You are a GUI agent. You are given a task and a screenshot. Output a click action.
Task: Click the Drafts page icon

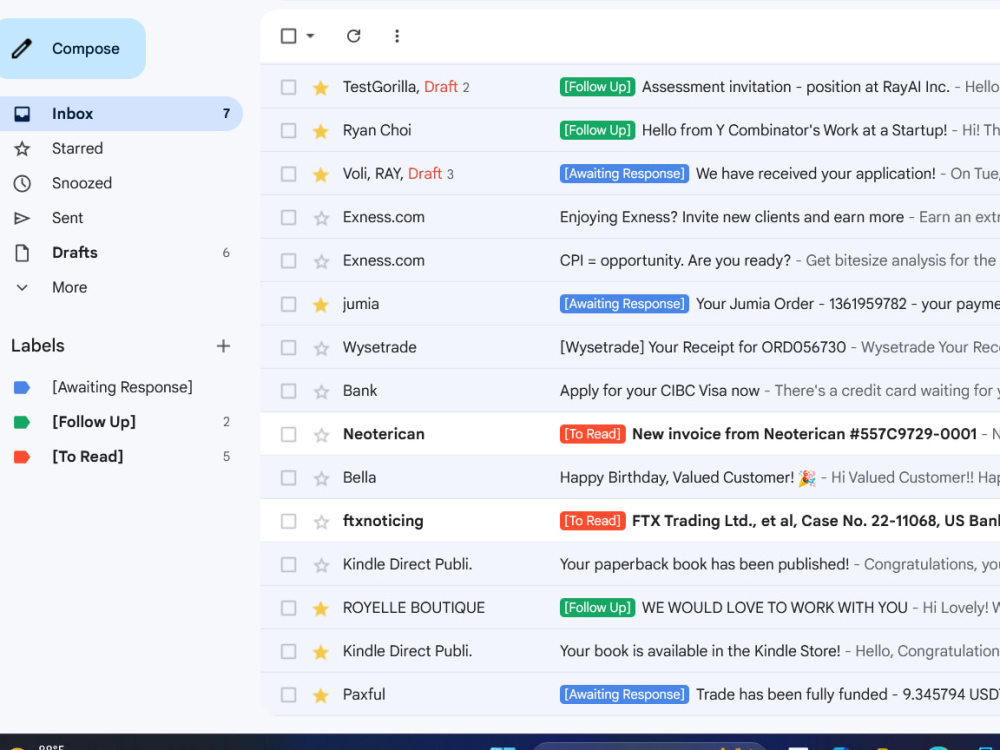pos(22,253)
